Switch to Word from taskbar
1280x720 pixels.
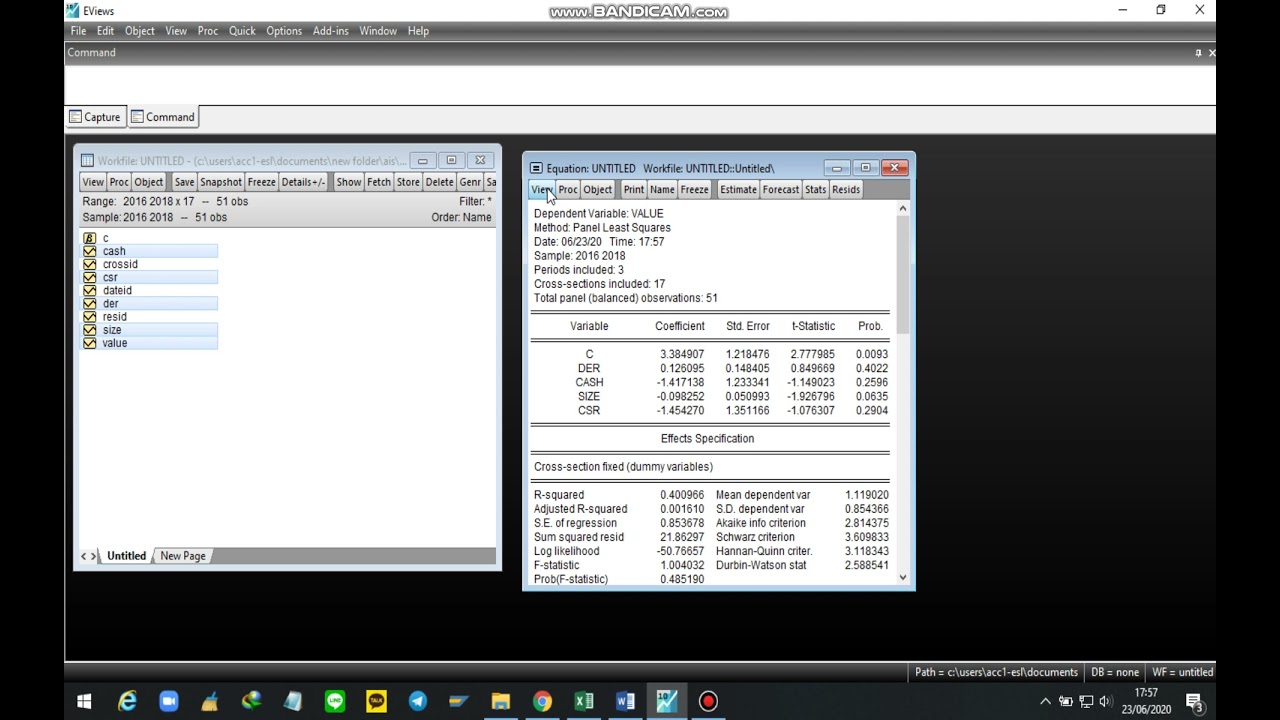625,701
